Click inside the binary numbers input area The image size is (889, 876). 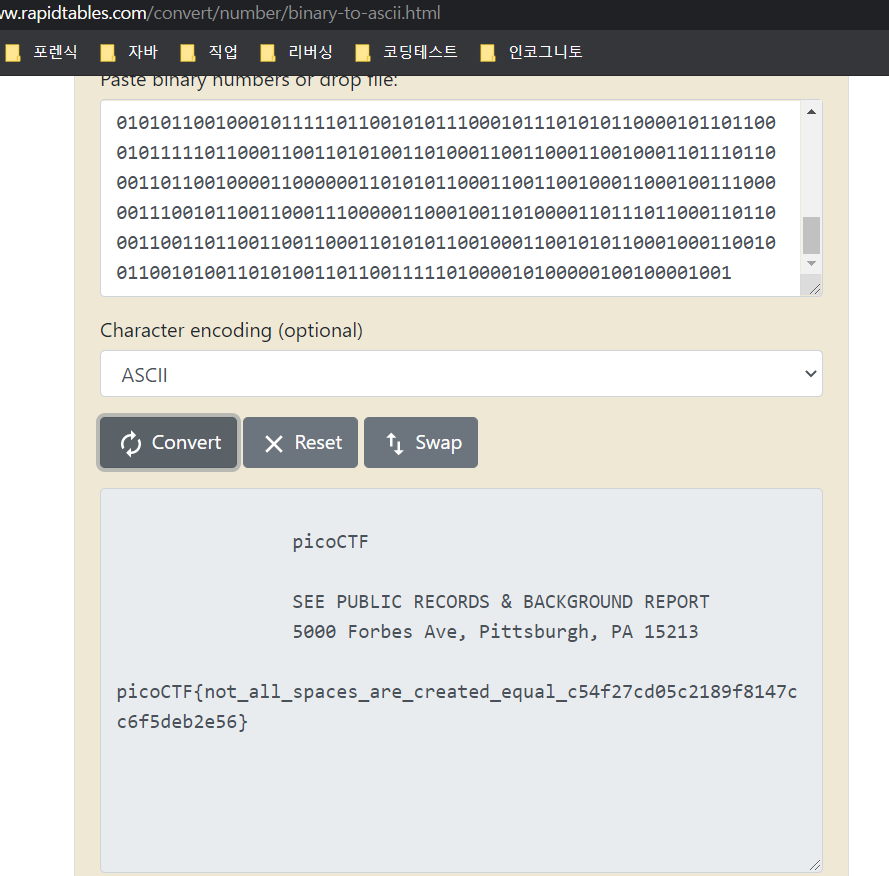click(x=450, y=198)
